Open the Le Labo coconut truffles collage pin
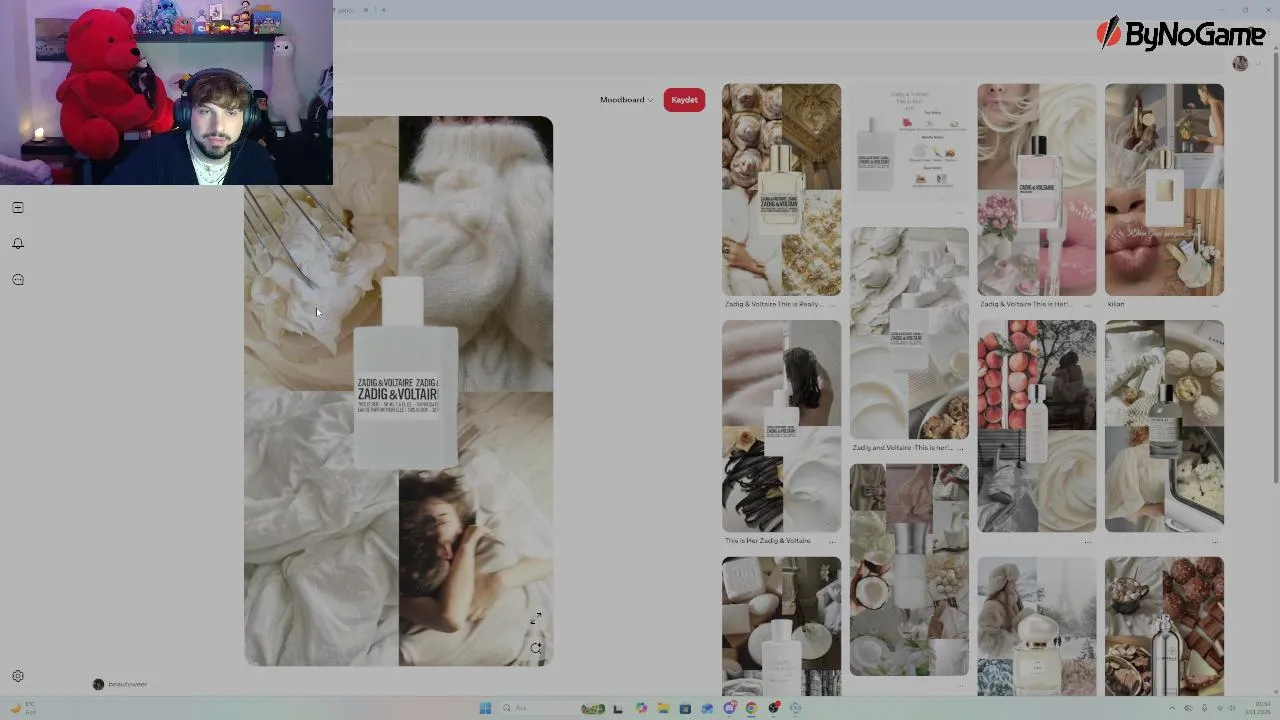1280x720 pixels. 1164,426
